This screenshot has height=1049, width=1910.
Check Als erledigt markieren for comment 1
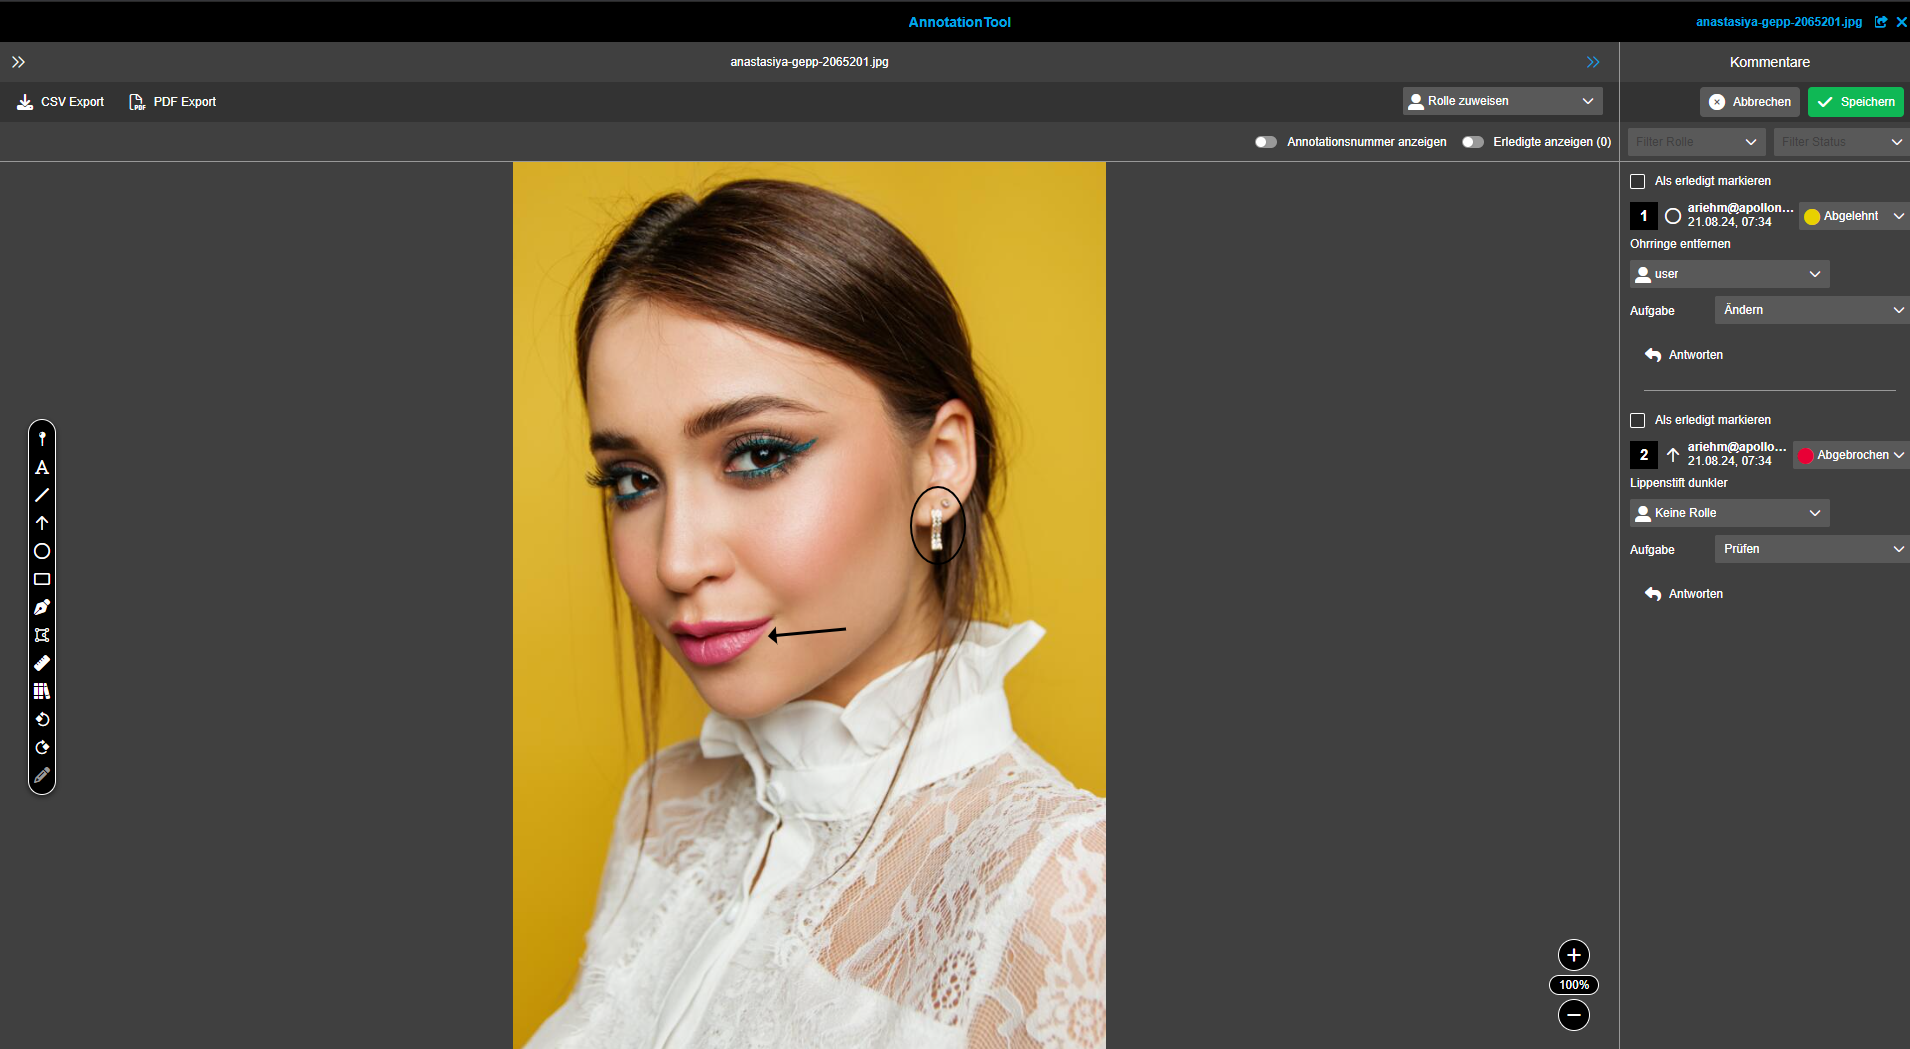point(1638,181)
